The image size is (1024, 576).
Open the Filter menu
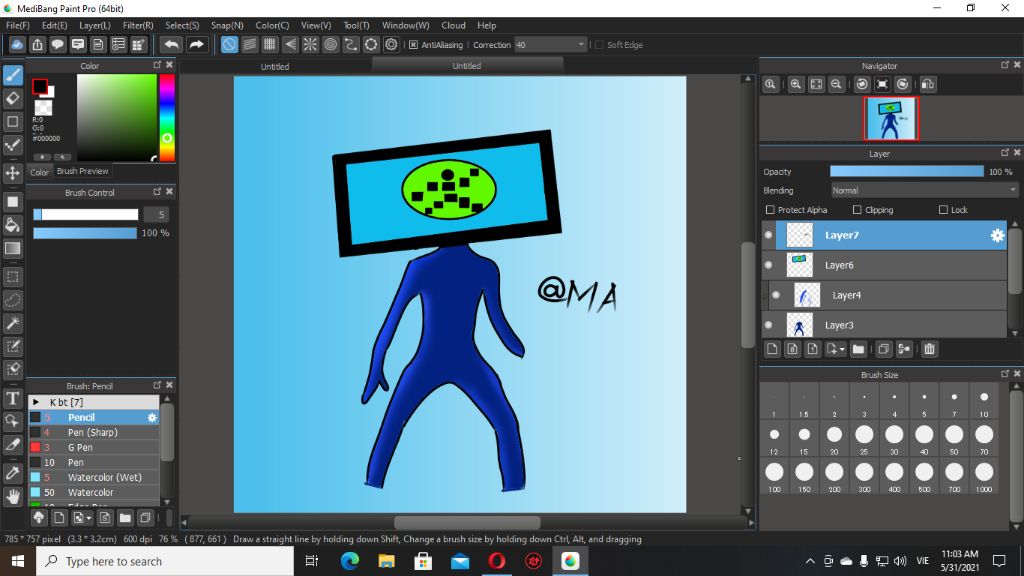click(x=138, y=25)
